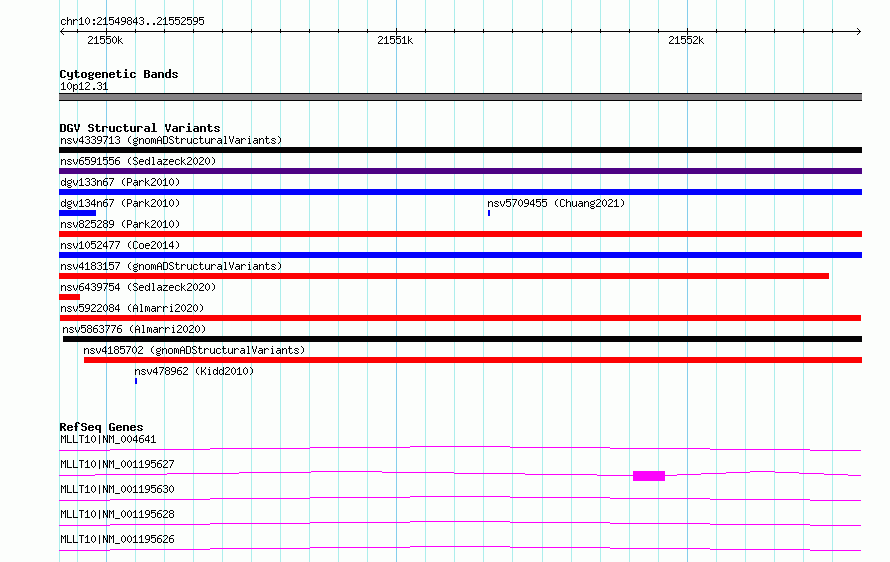Click the dgv134n67 (Park2010) label
This screenshot has height=562, width=890.
120,203
